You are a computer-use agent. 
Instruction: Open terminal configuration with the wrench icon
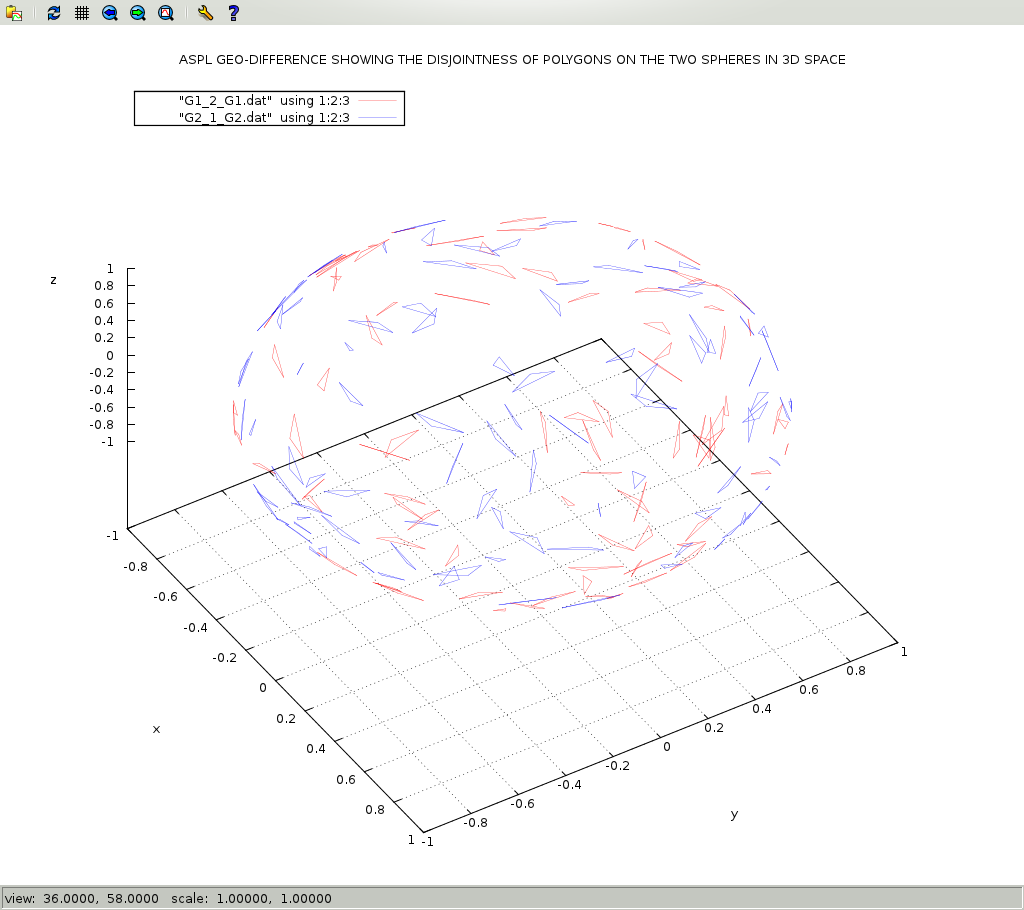(205, 13)
